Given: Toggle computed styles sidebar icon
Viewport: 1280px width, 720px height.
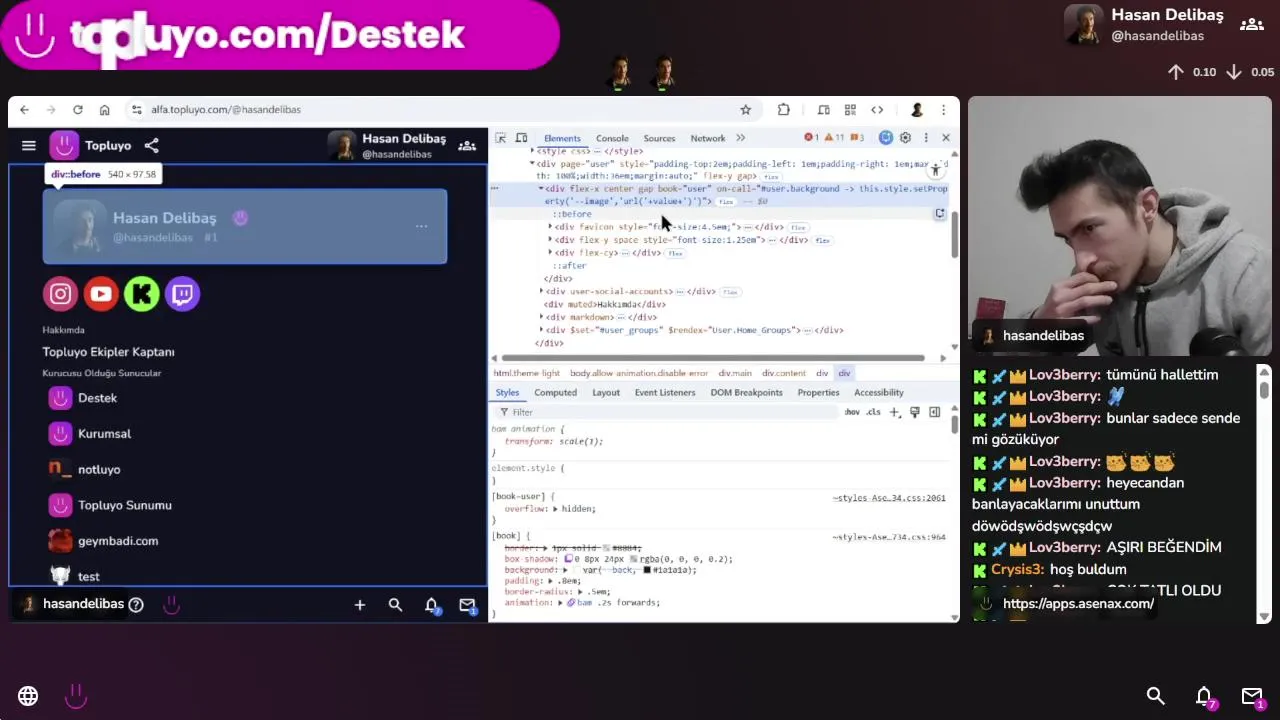Looking at the screenshot, I should (935, 412).
